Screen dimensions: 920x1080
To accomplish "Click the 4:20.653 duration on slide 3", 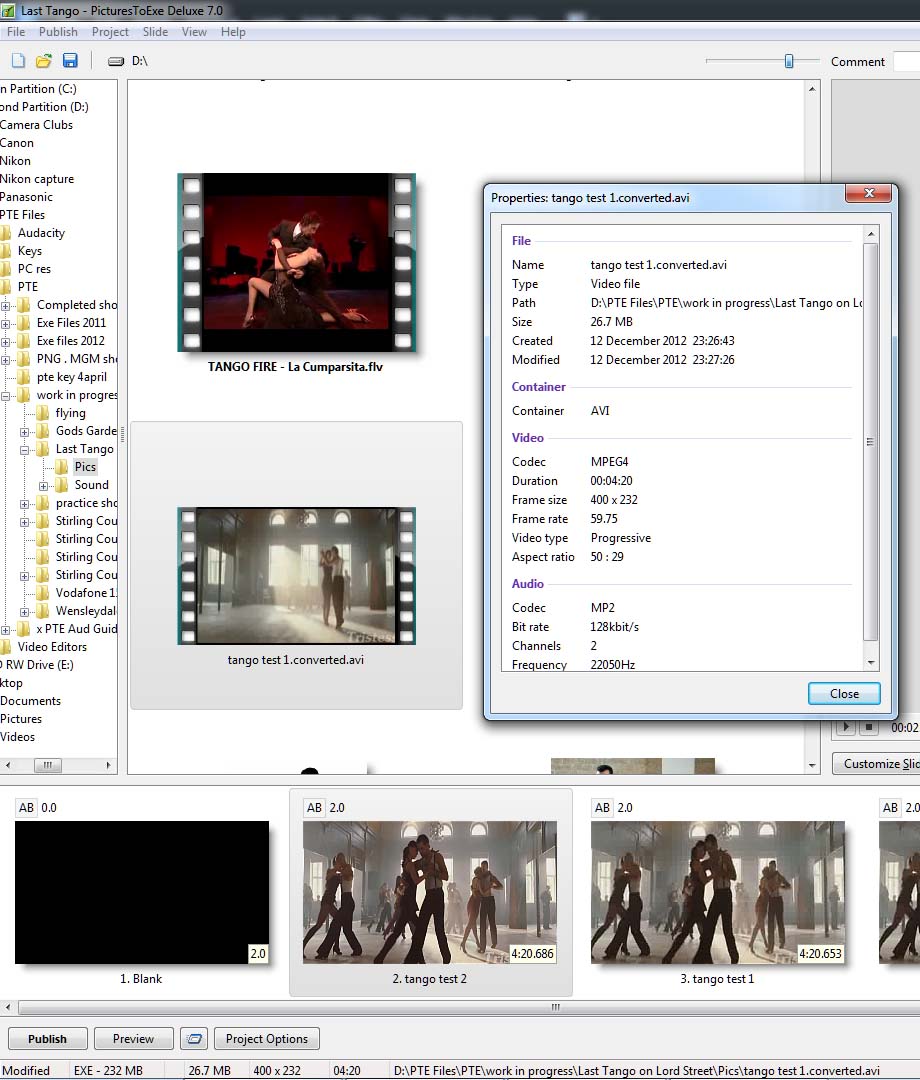I will tap(819, 953).
